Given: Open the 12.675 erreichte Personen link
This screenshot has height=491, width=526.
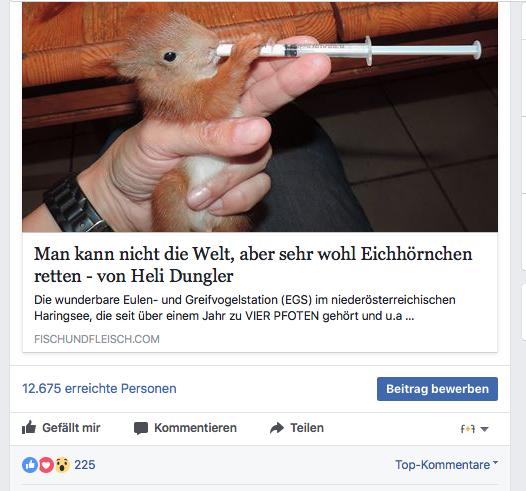Looking at the screenshot, I should 99,388.
